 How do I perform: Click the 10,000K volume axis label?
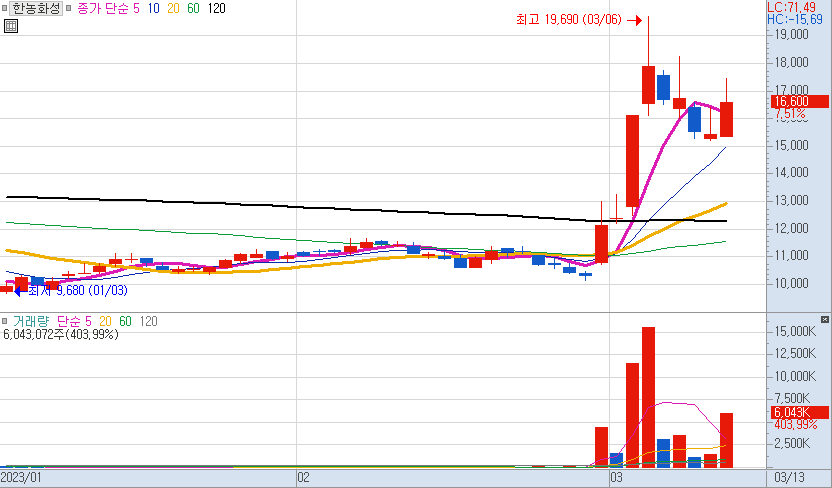click(795, 377)
